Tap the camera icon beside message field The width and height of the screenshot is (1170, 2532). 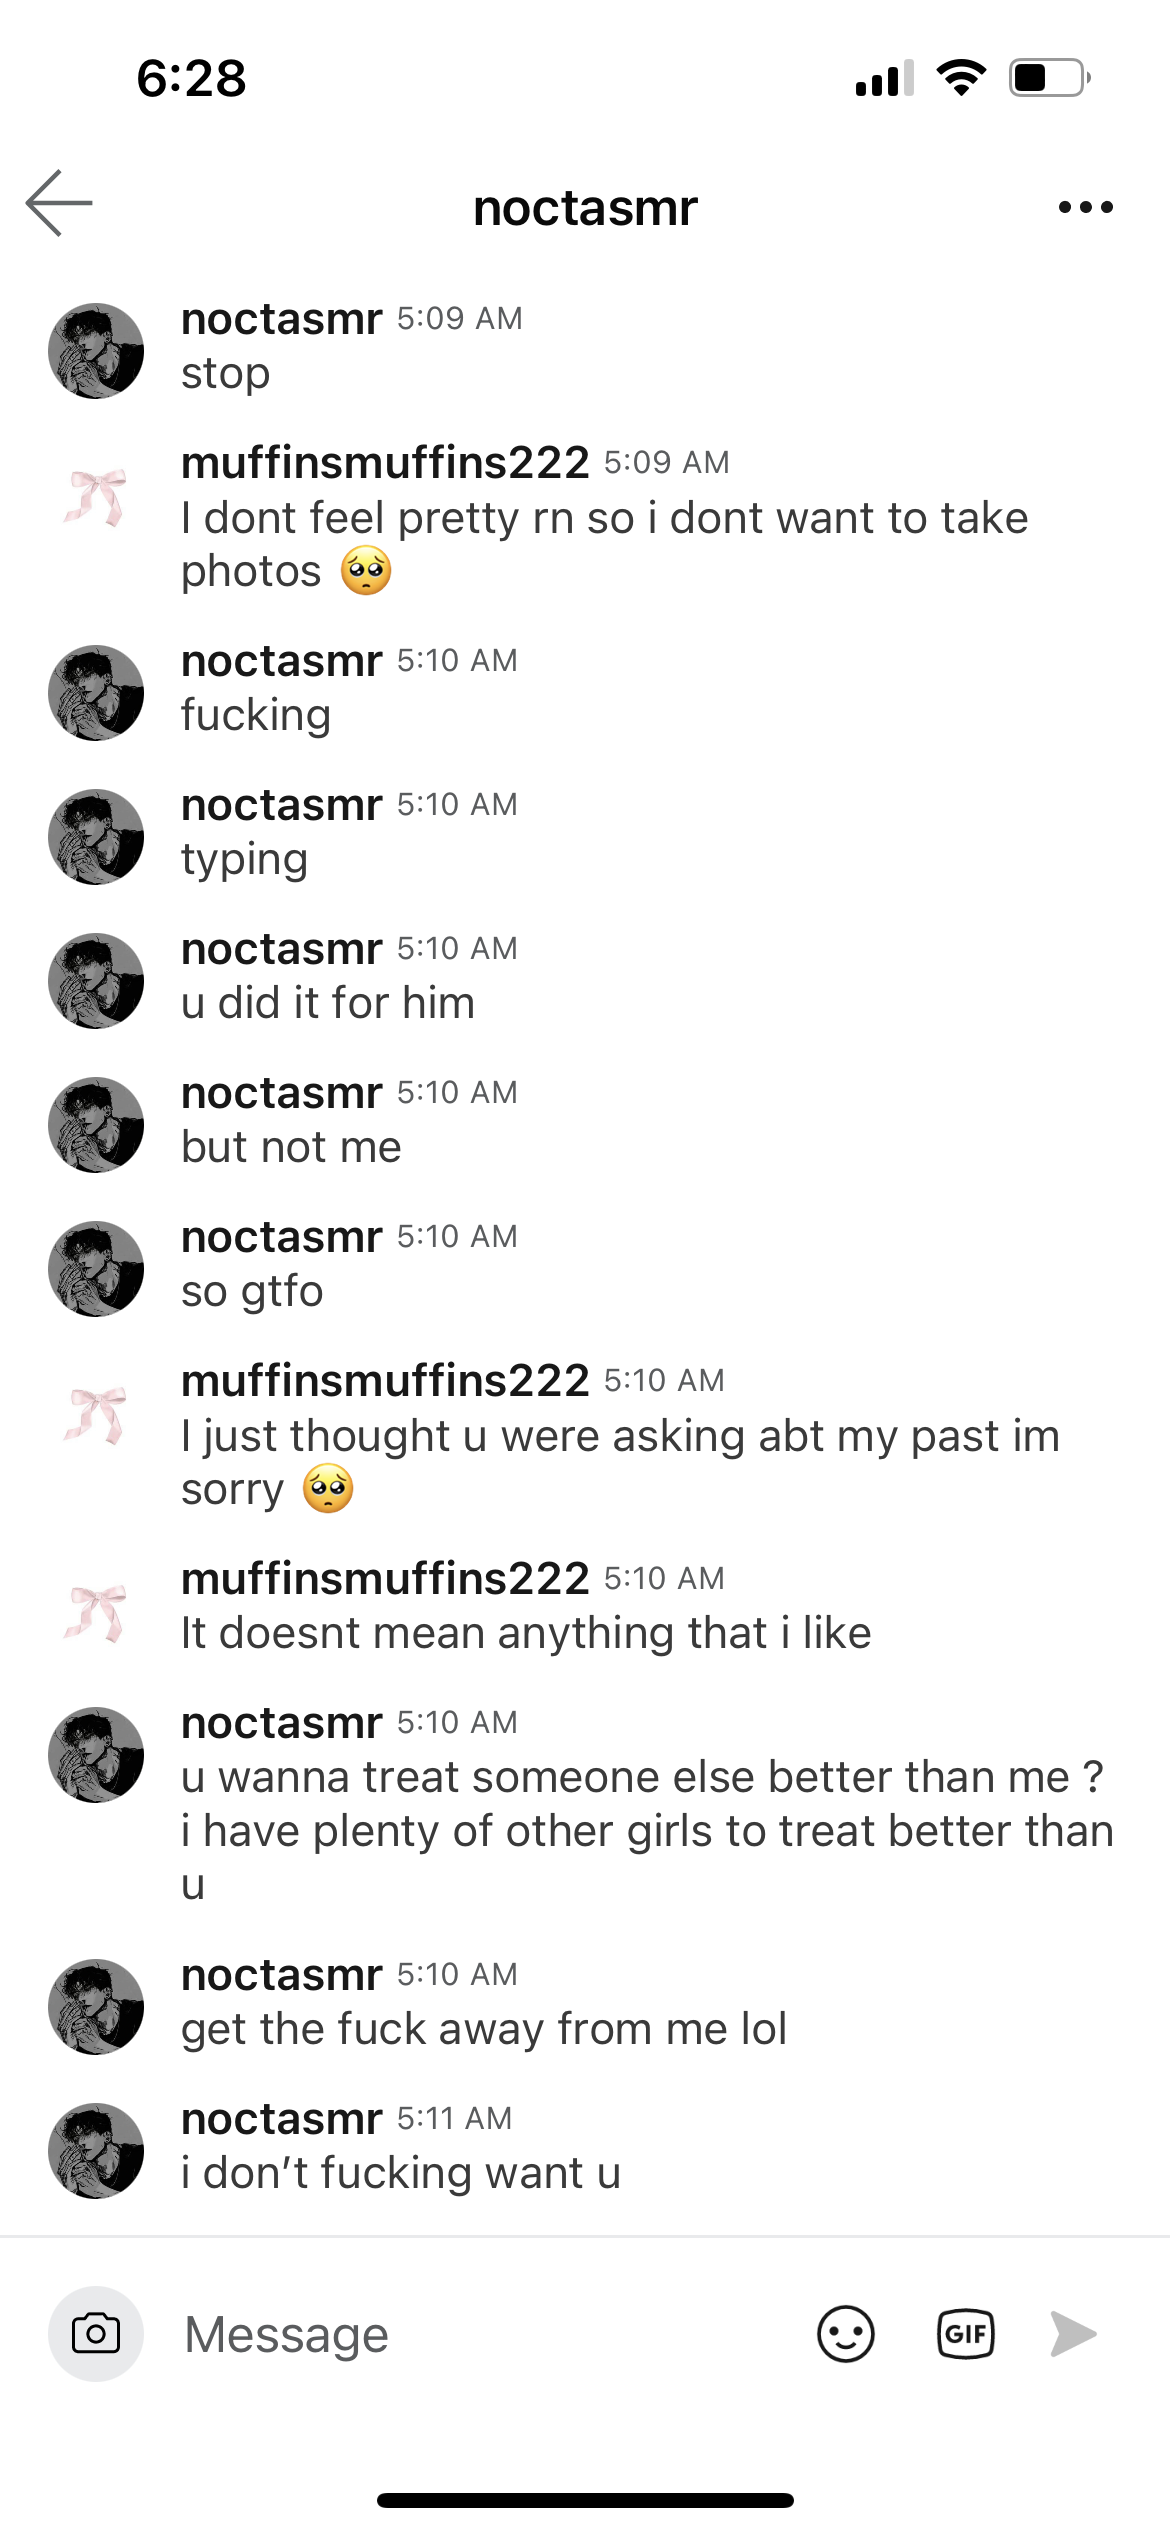96,2334
